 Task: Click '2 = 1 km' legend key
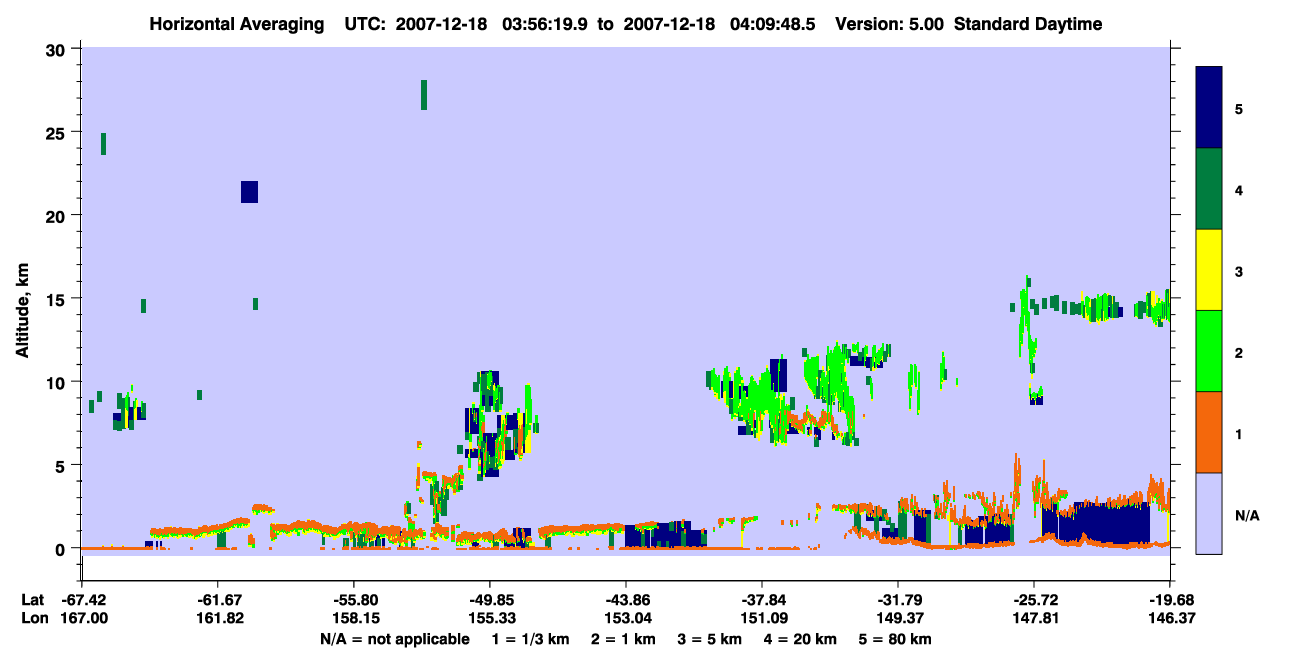[624, 639]
